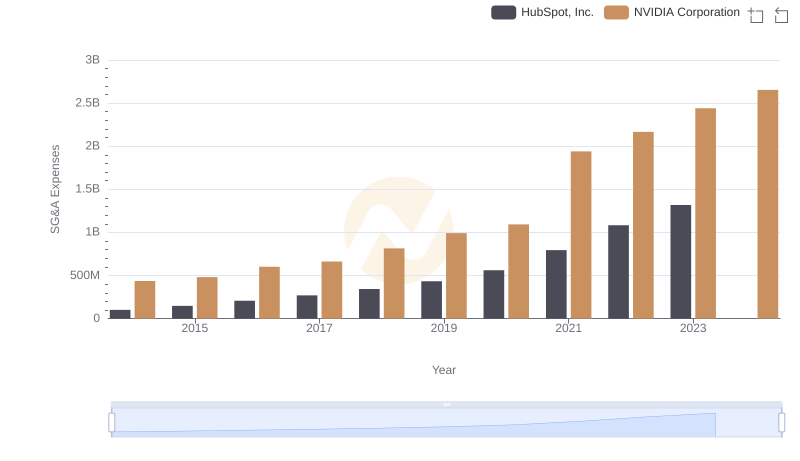Viewport: 800px width, 461px height.
Task: Click the '1B' y-axis label
Action: point(93,232)
